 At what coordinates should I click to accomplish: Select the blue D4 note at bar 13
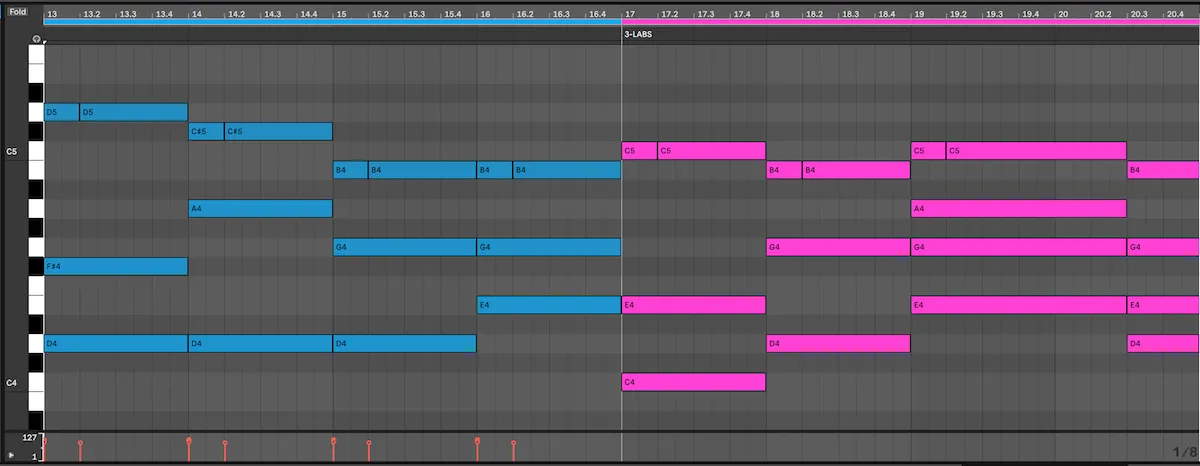pyautogui.click(x=116, y=343)
